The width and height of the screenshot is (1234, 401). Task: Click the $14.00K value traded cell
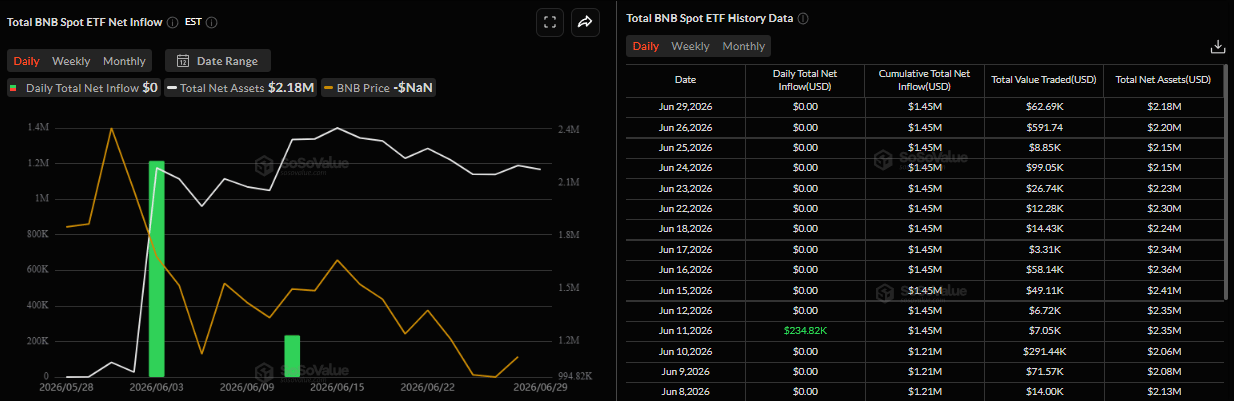[1043, 392]
